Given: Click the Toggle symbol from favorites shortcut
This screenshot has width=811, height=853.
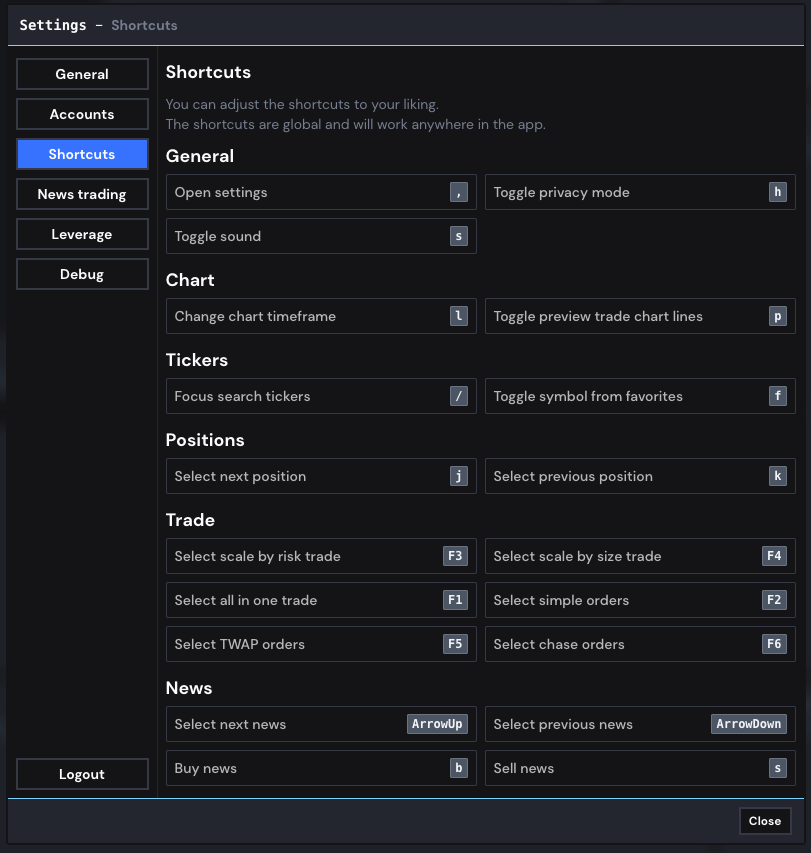Looking at the screenshot, I should (x=640, y=396).
